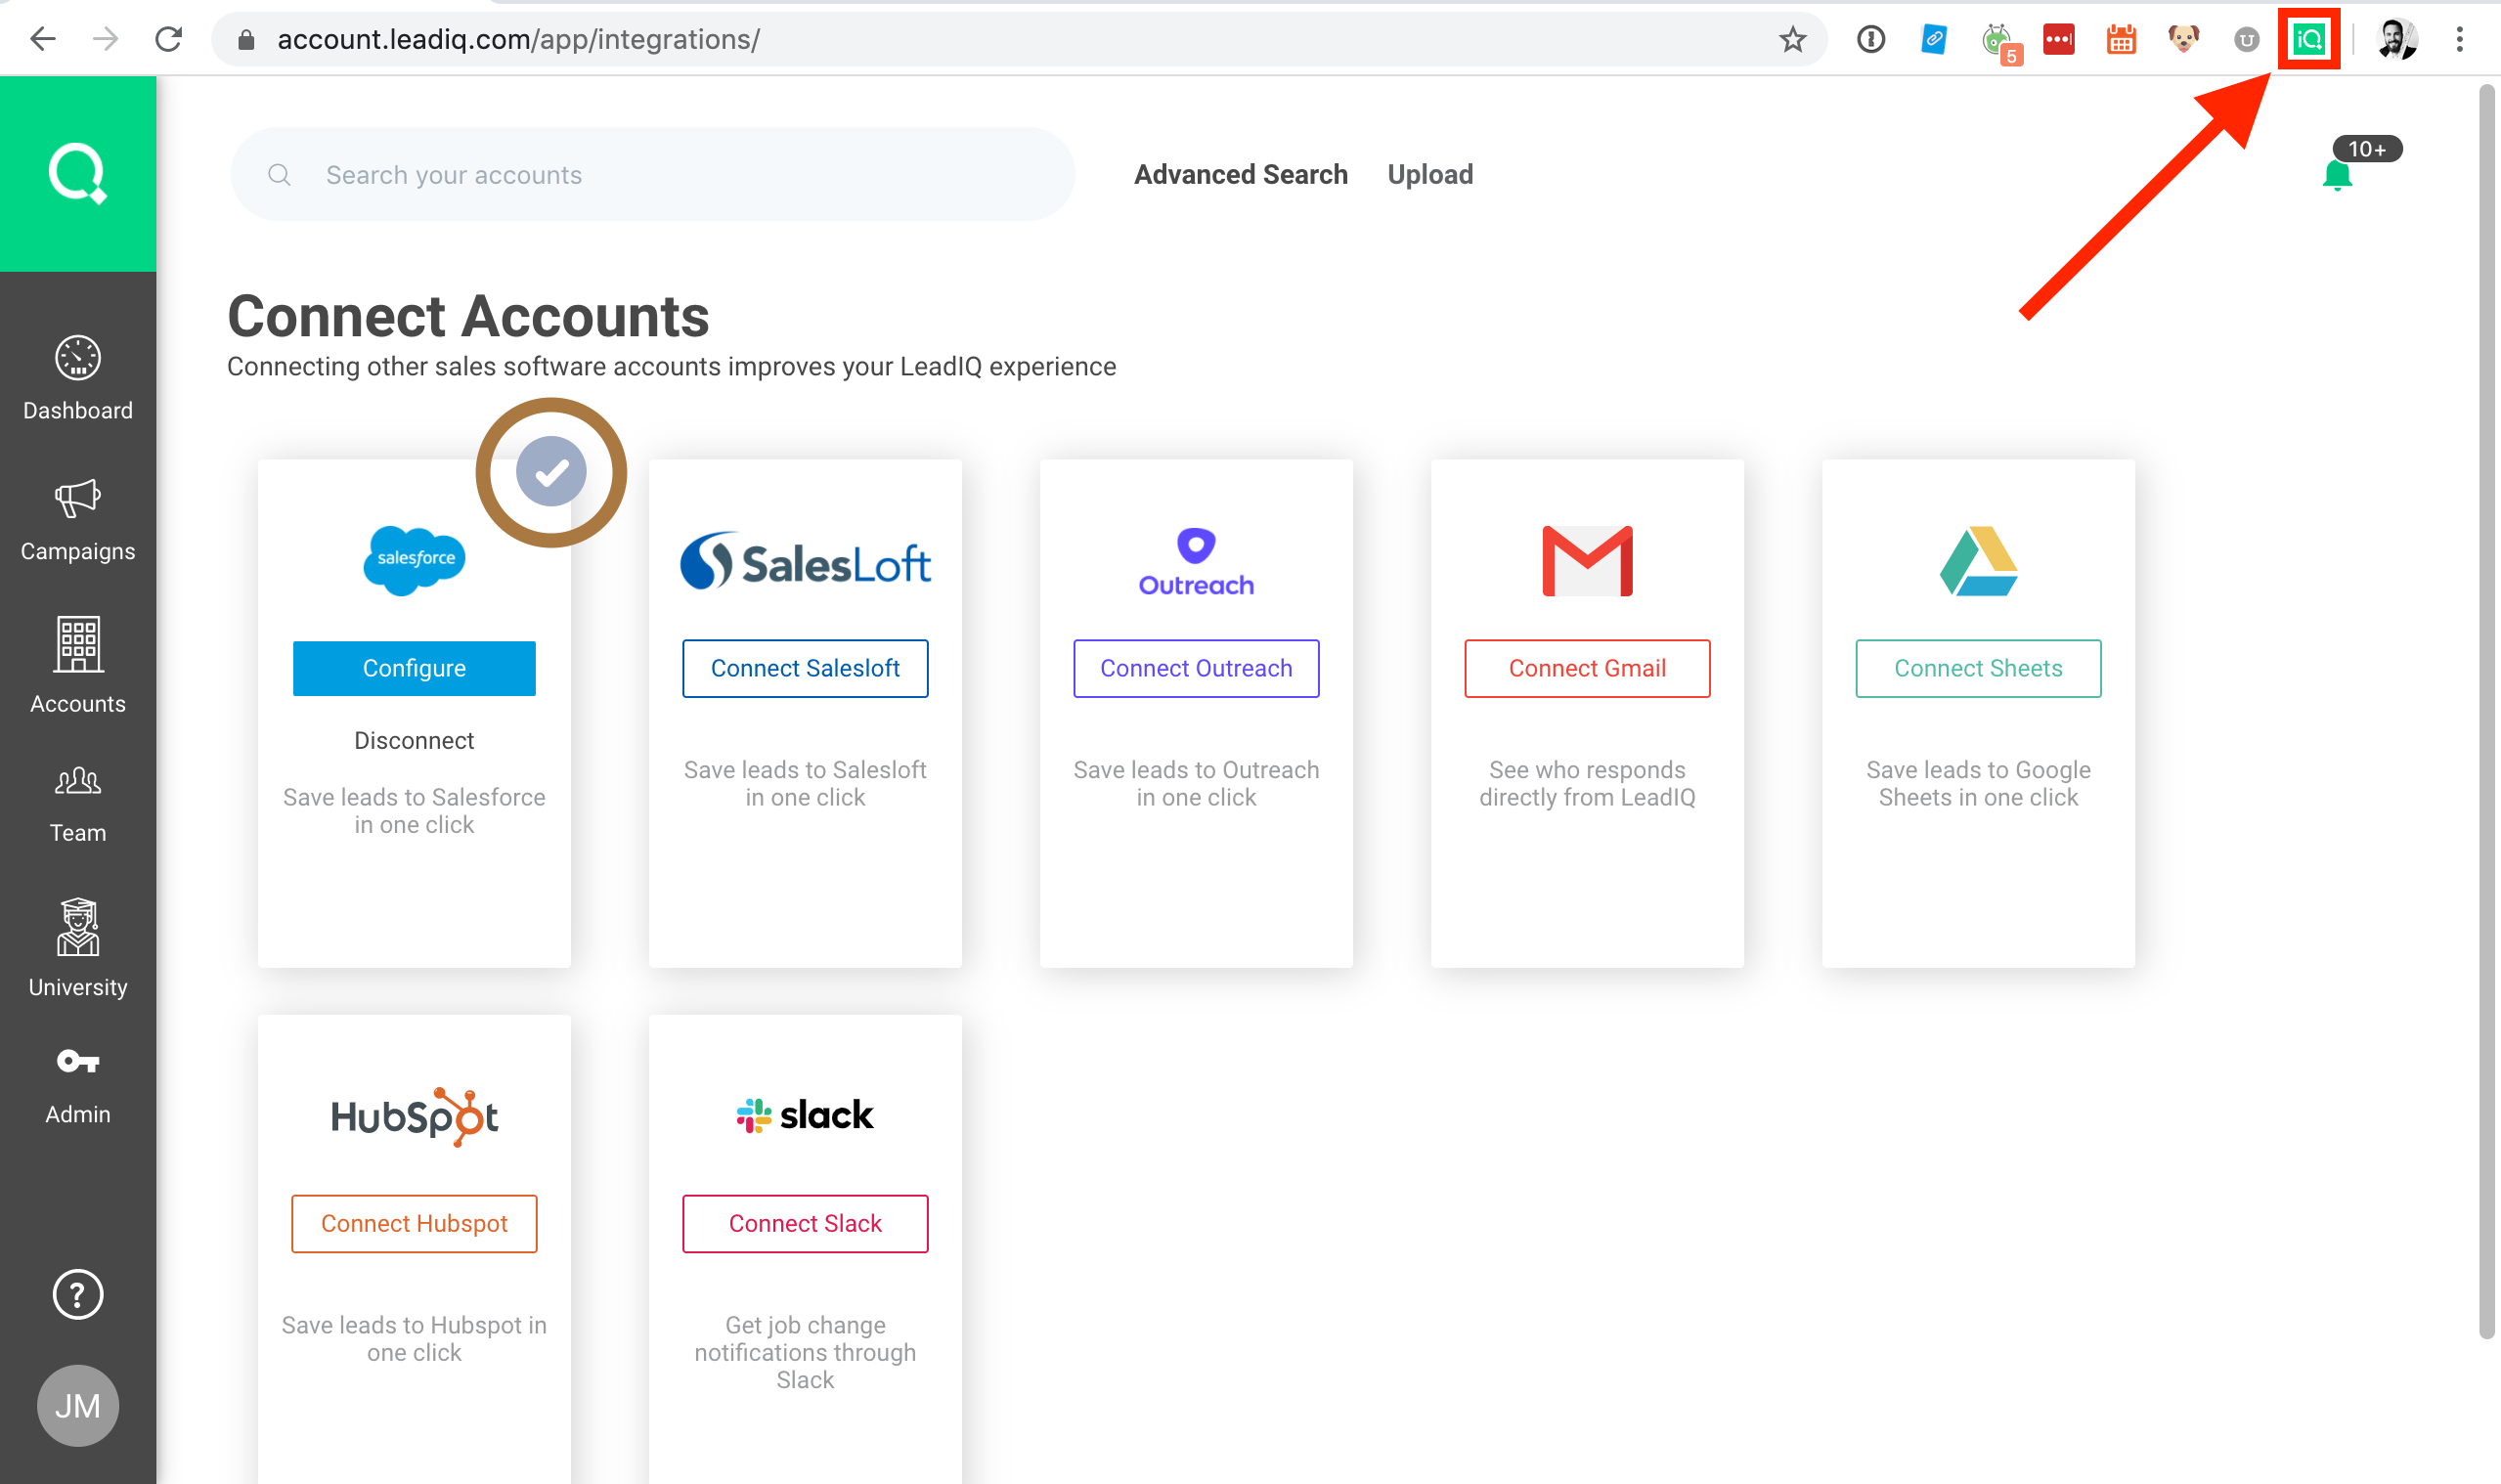Open the Accounts building icon
The image size is (2501, 1484).
click(x=78, y=645)
